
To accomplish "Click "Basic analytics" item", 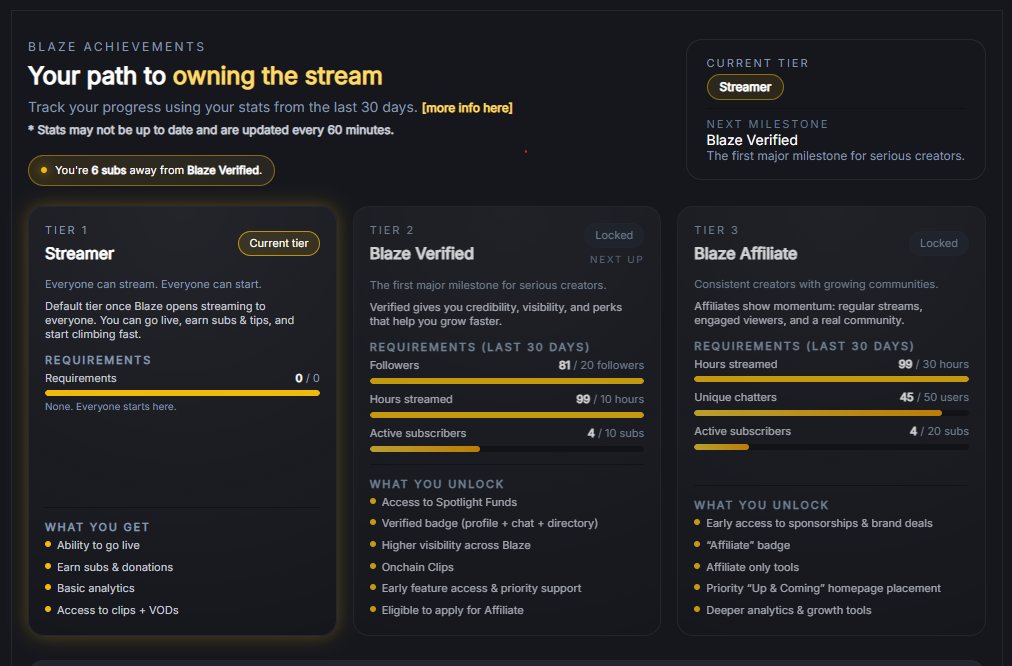I will click(x=96, y=589).
